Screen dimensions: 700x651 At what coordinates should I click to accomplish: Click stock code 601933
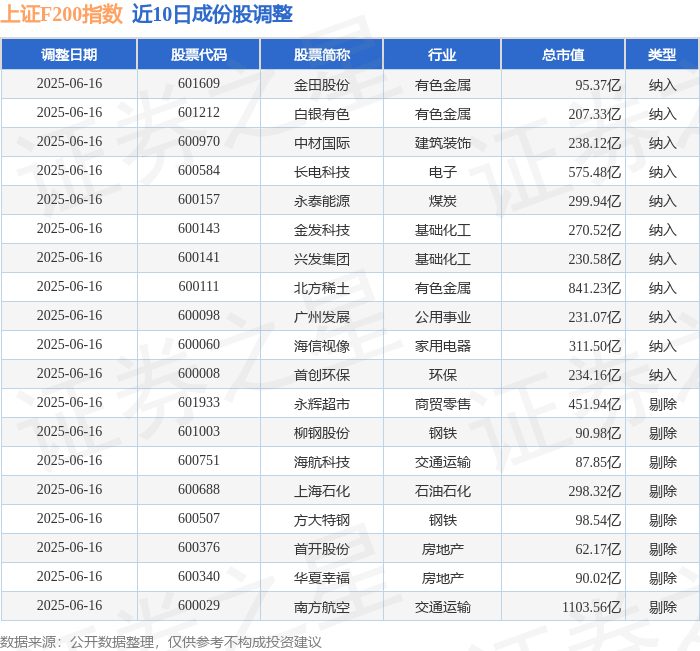pos(199,403)
